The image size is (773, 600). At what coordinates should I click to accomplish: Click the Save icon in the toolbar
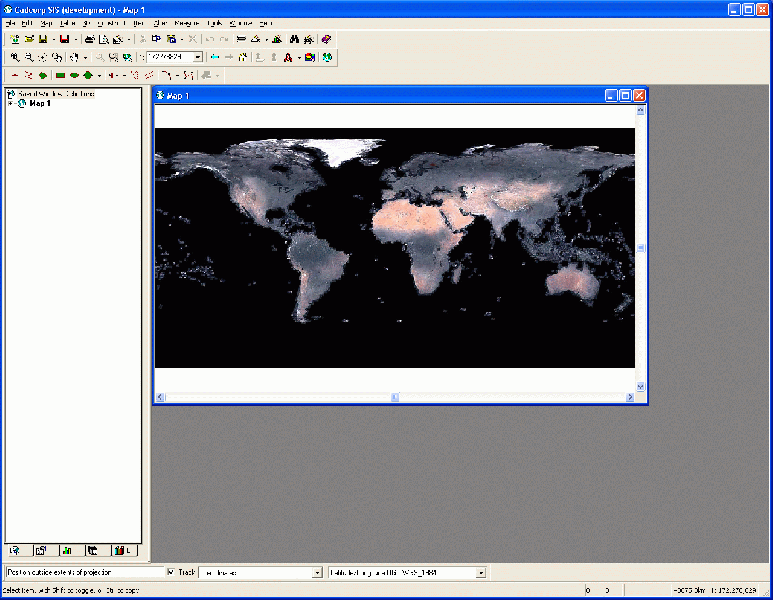click(43, 39)
